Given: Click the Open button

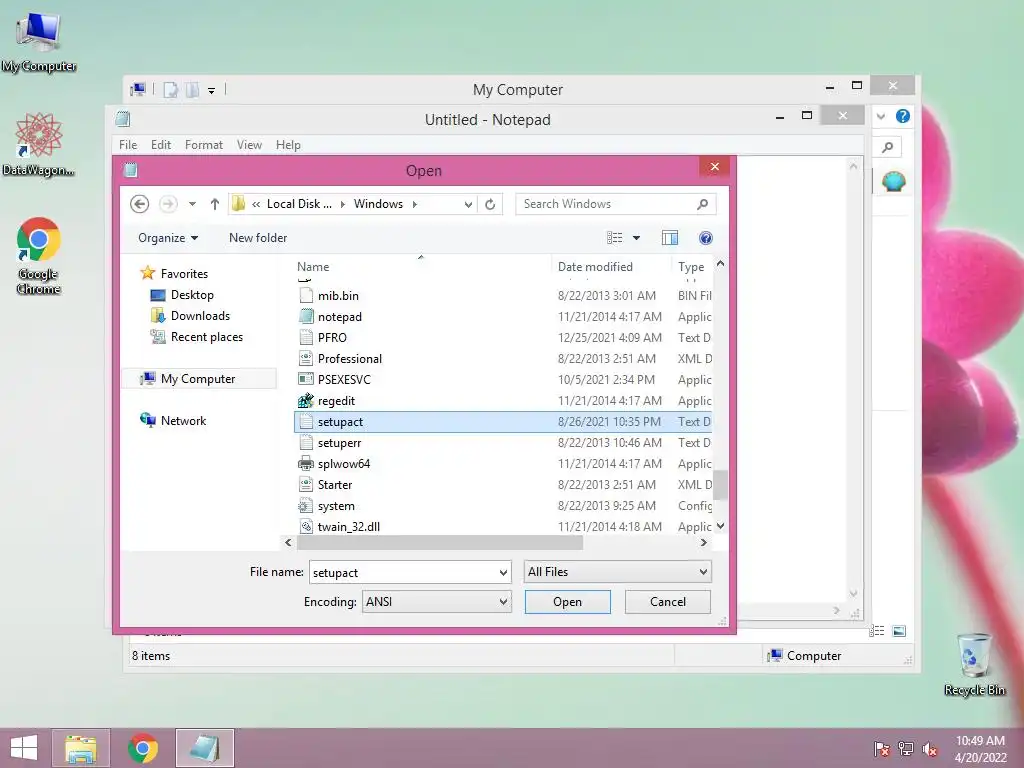Looking at the screenshot, I should coord(568,601).
